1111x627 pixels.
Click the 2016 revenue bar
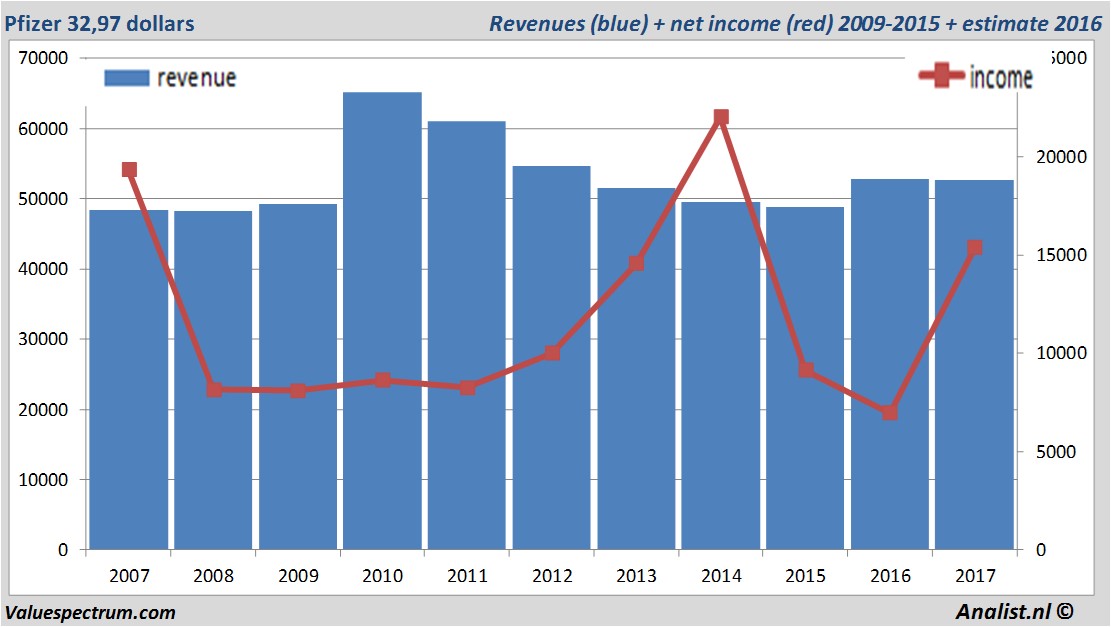[x=890, y=364]
